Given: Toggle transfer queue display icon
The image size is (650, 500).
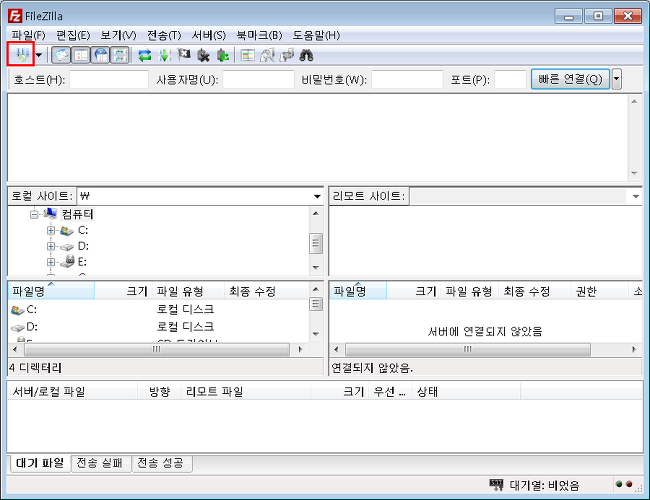Looking at the screenshot, I should [120, 55].
